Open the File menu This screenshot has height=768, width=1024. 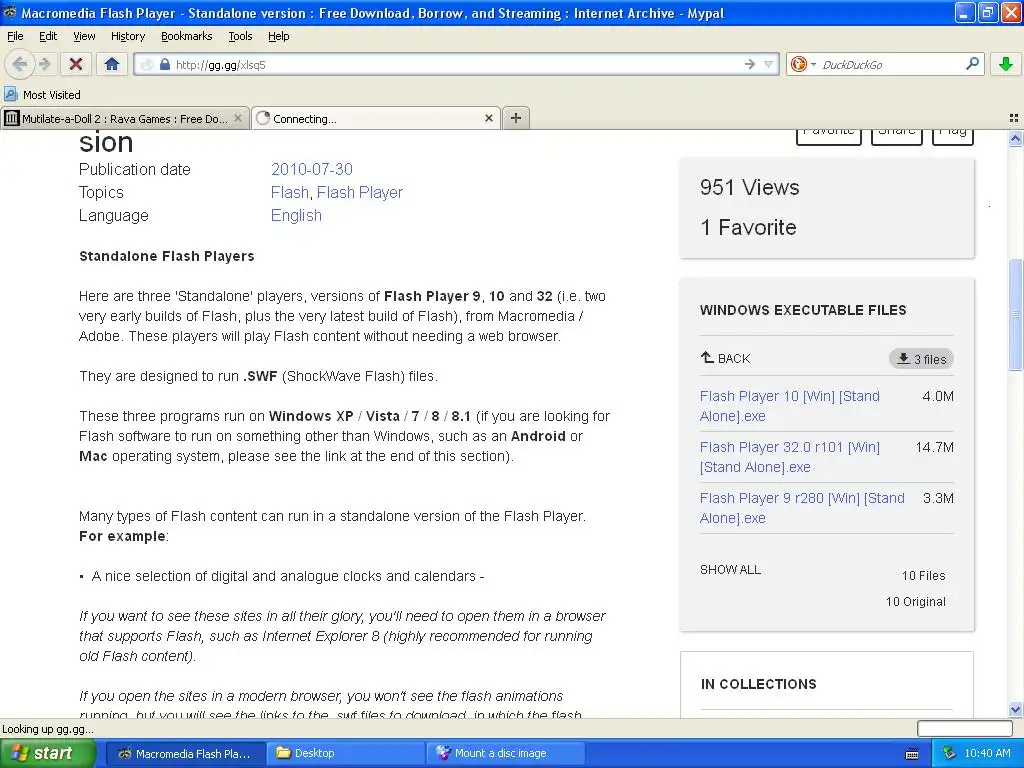(15, 36)
